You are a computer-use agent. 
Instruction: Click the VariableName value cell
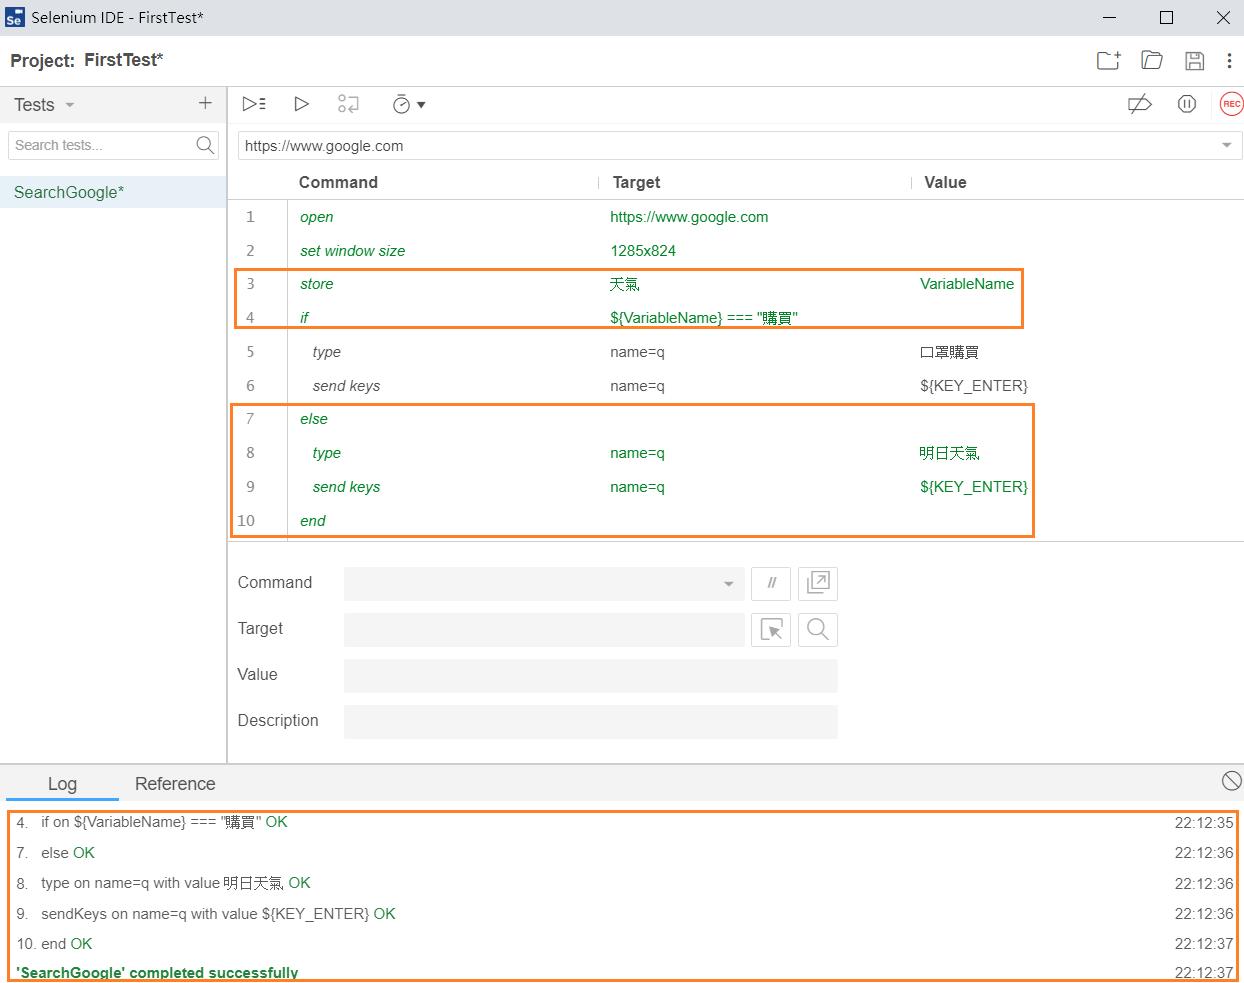[x=967, y=284]
